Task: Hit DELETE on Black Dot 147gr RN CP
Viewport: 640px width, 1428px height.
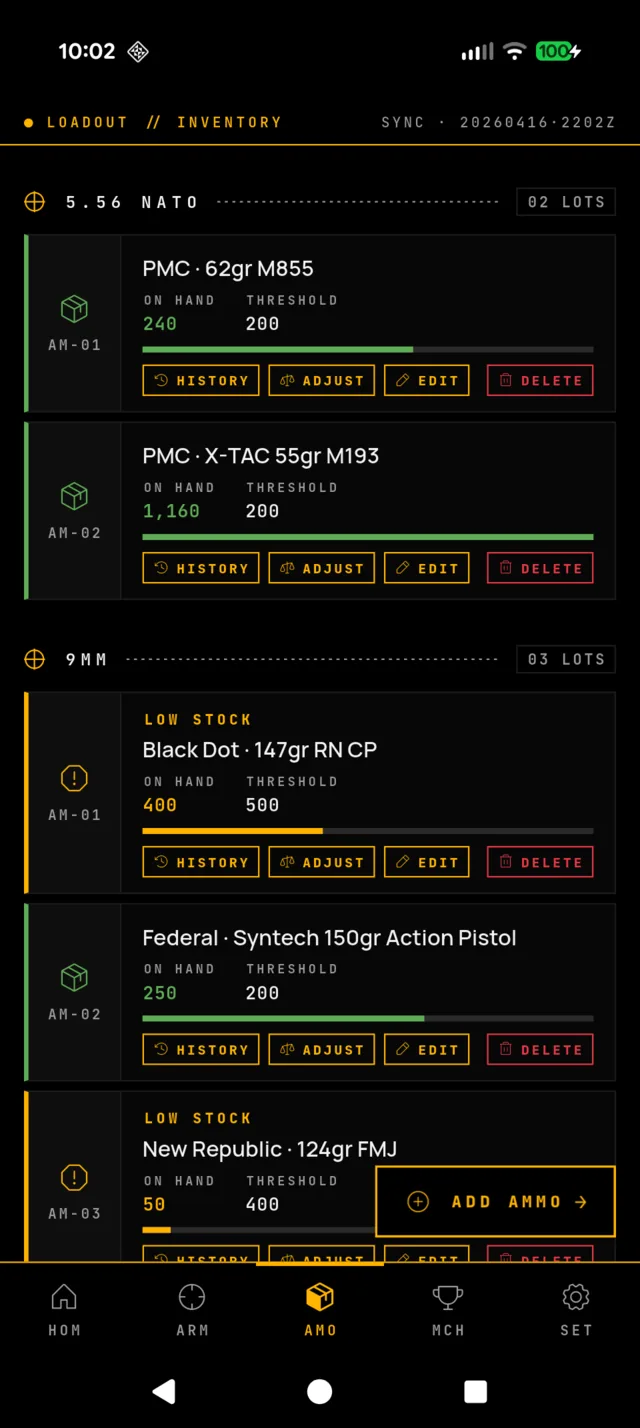Action: tap(540, 861)
